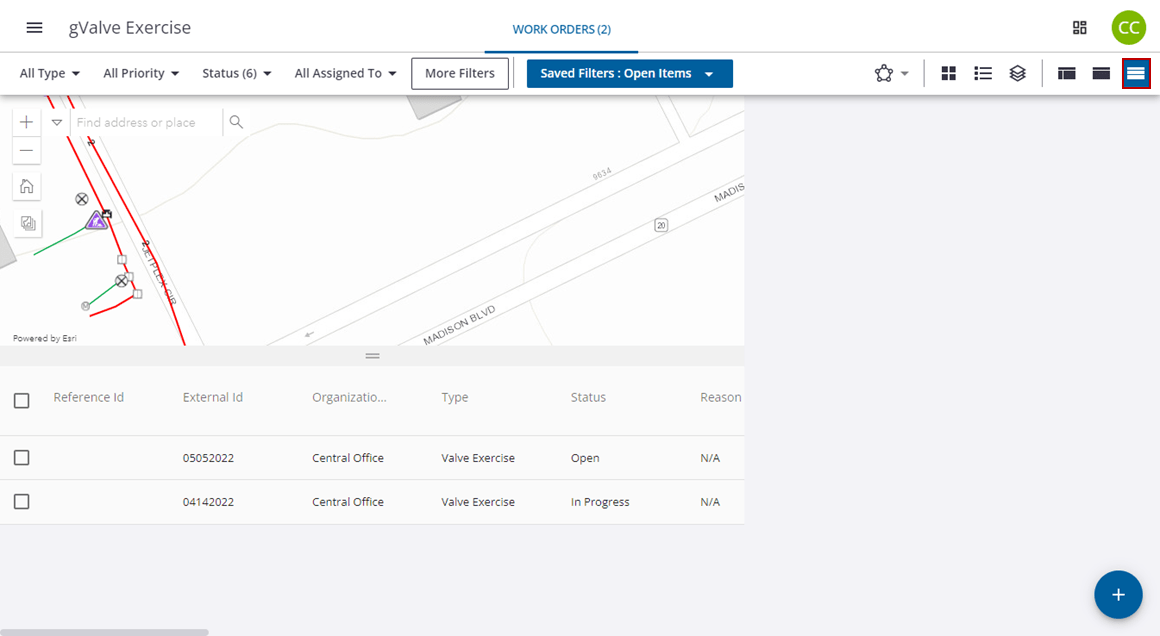Click the workflow settings icon near the filters
This screenshot has height=636, width=1160.
pyautogui.click(x=883, y=73)
